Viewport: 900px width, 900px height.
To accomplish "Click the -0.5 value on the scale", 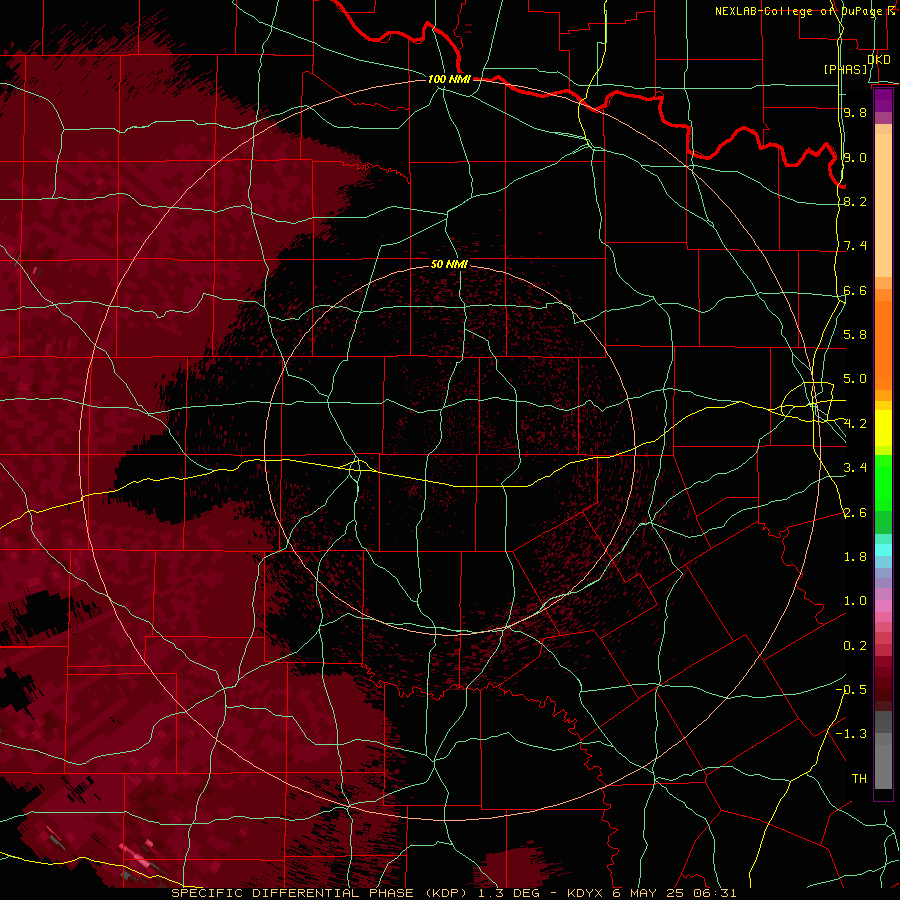I will 851,690.
